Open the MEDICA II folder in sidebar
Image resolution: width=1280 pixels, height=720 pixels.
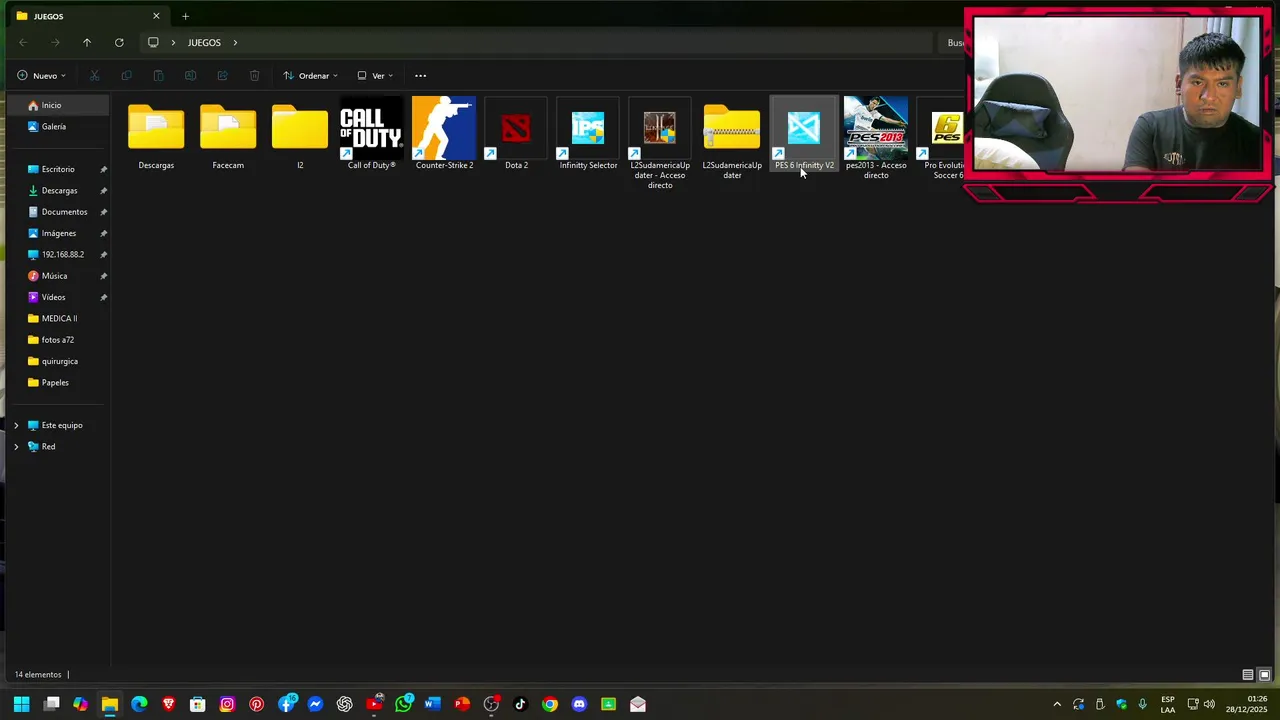57,319
